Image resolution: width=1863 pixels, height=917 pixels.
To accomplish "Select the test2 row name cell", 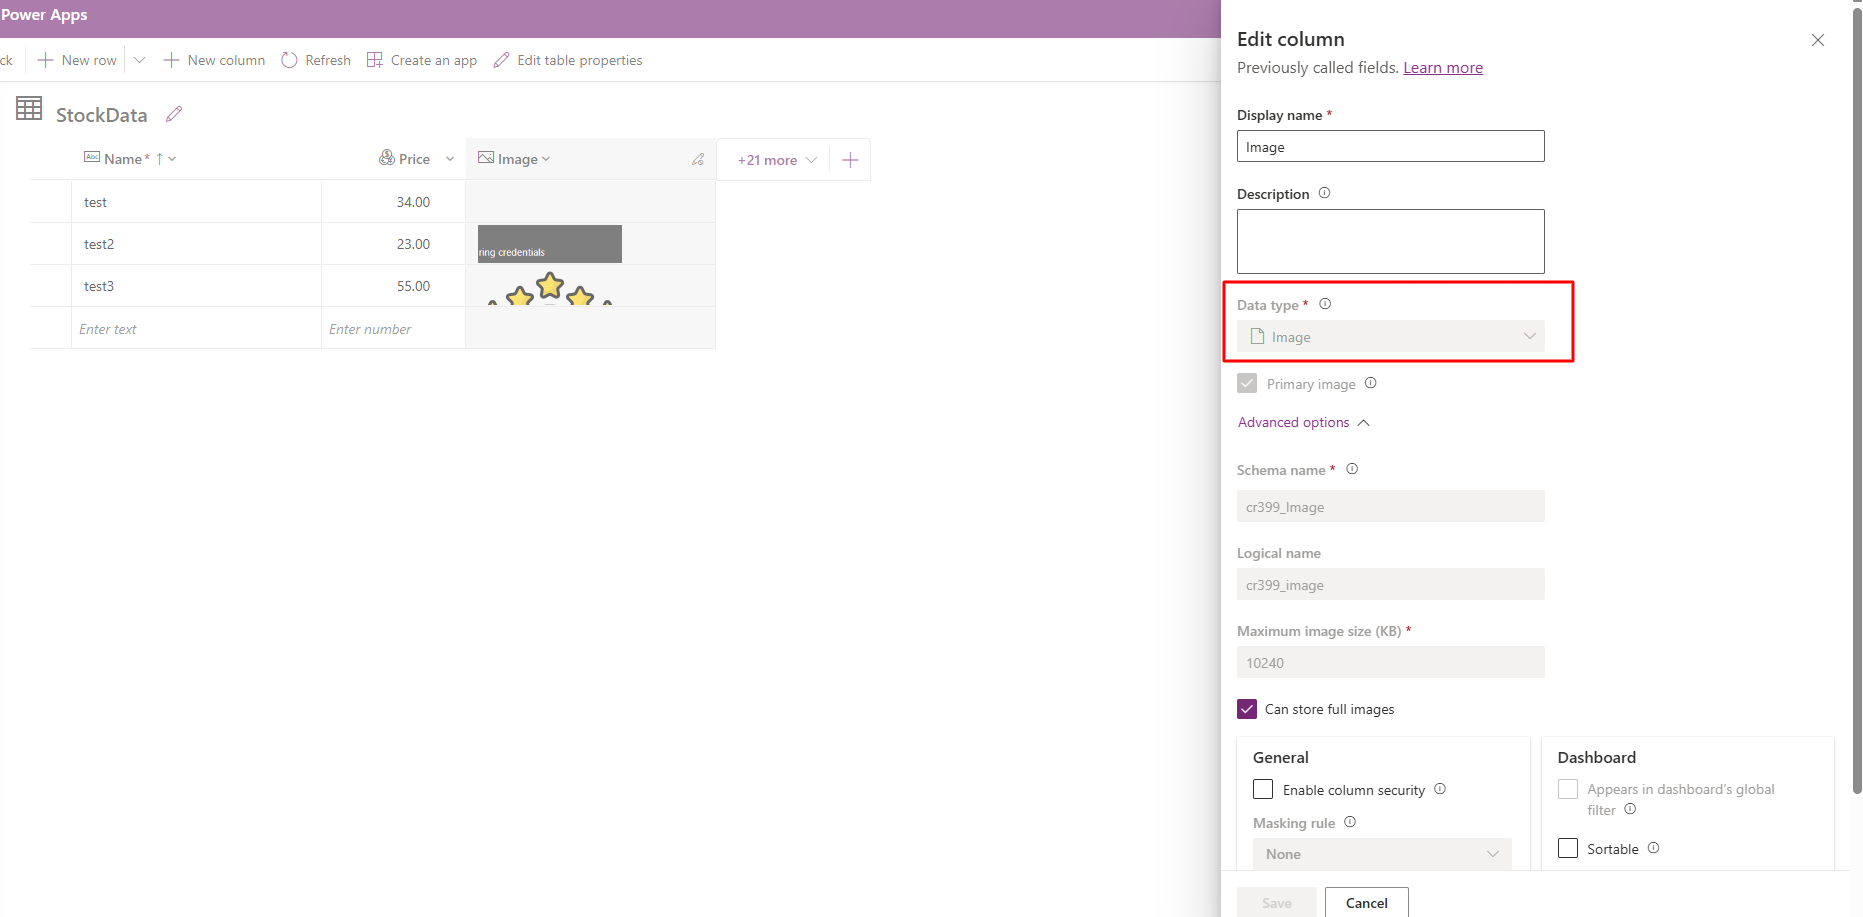I will point(196,244).
